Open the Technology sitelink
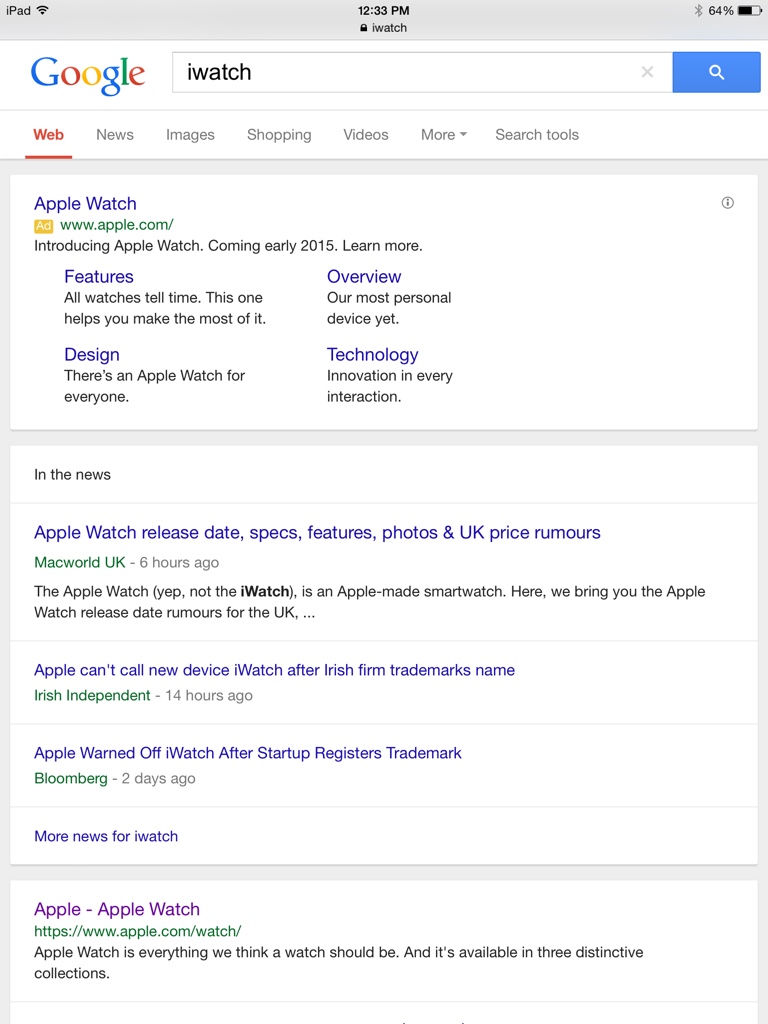This screenshot has width=768, height=1024. [x=372, y=355]
